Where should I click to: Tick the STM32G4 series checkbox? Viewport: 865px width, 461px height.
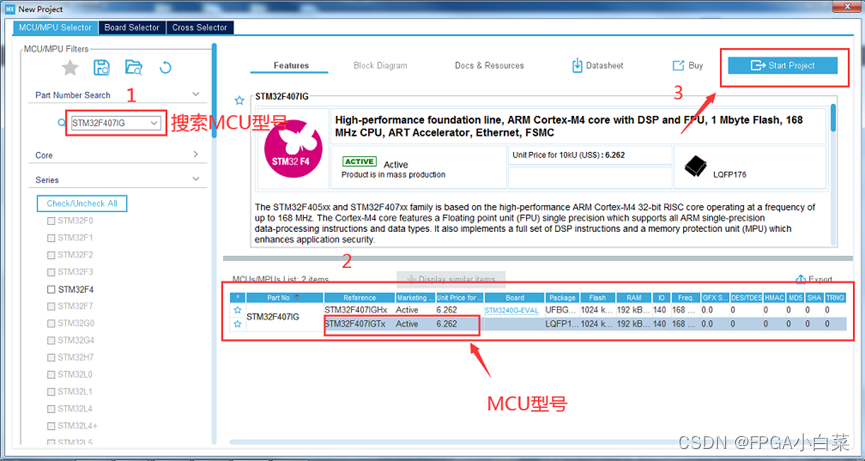point(51,340)
